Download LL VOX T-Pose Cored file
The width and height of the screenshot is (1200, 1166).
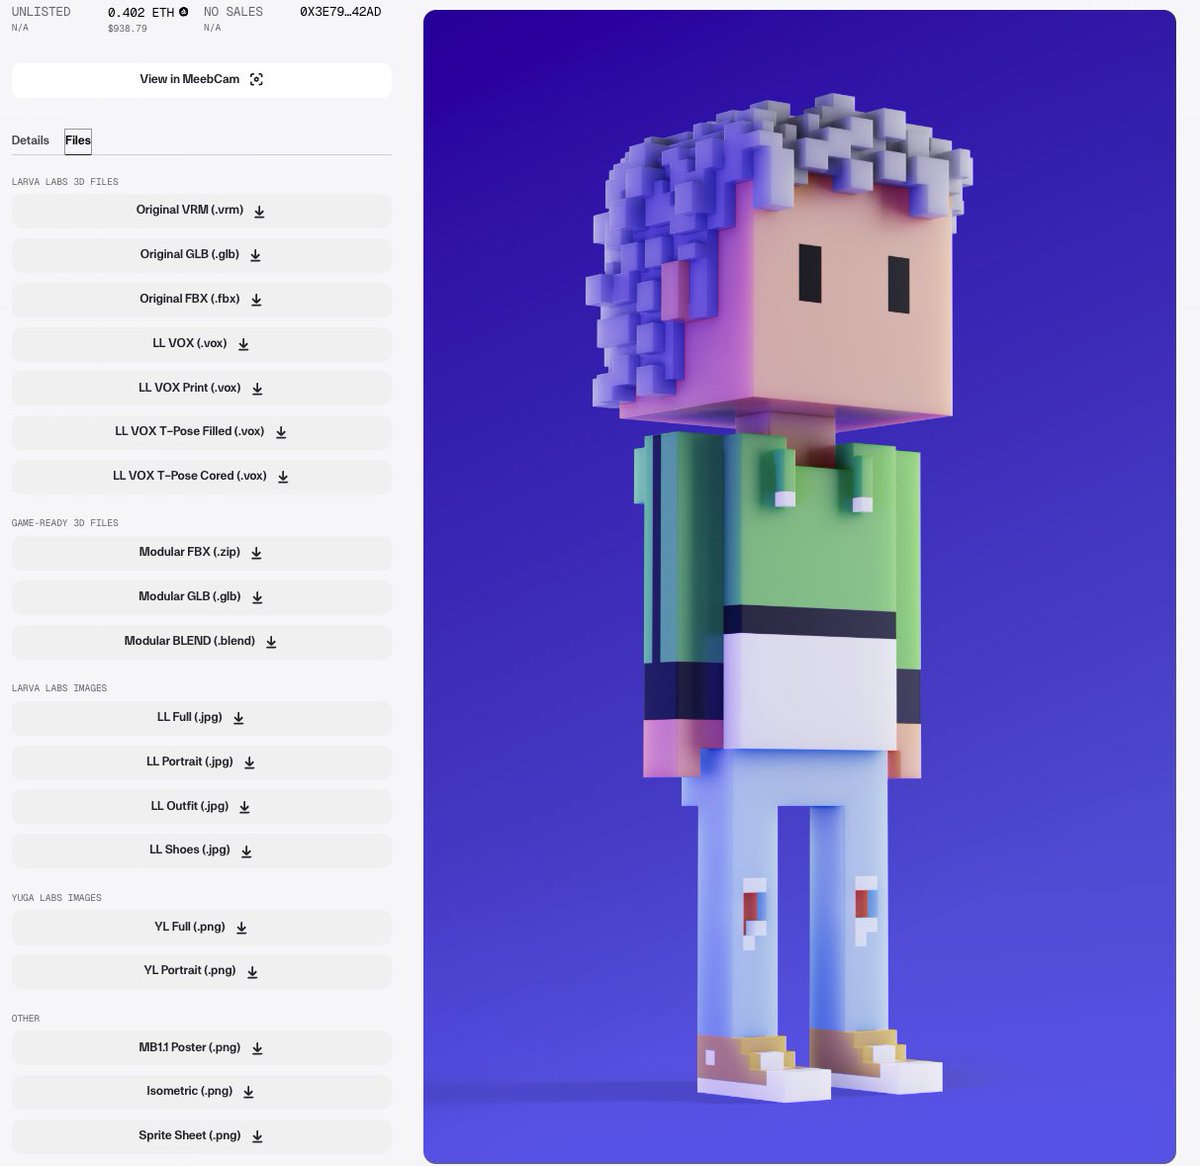click(201, 477)
